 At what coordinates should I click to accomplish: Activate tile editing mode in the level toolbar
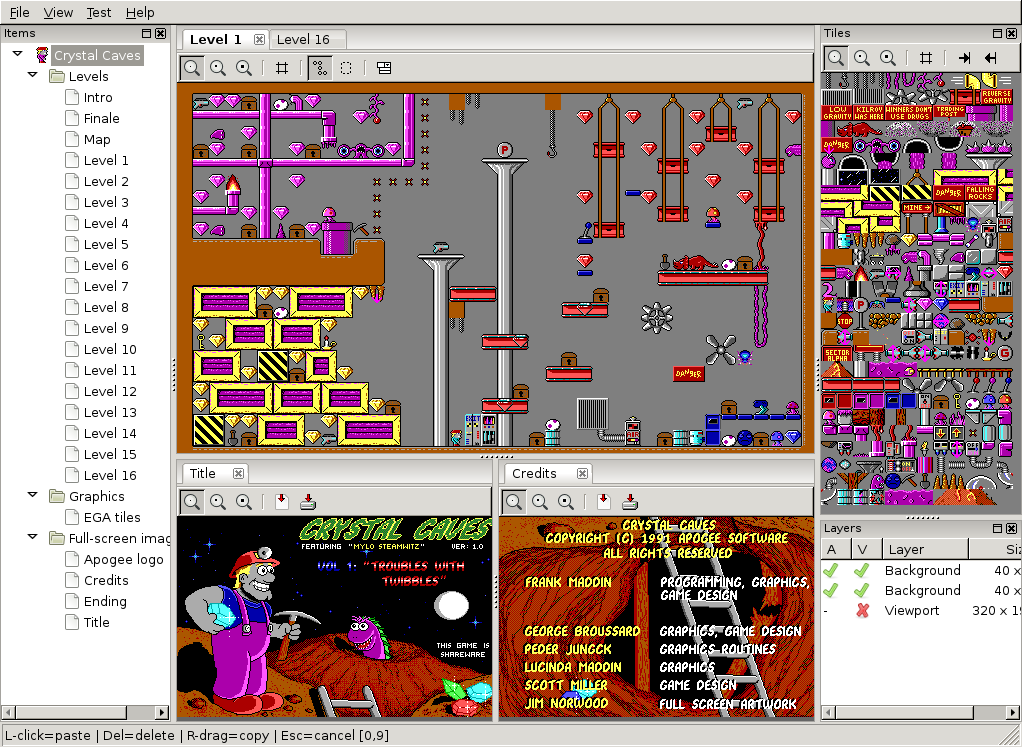pyautogui.click(x=319, y=68)
